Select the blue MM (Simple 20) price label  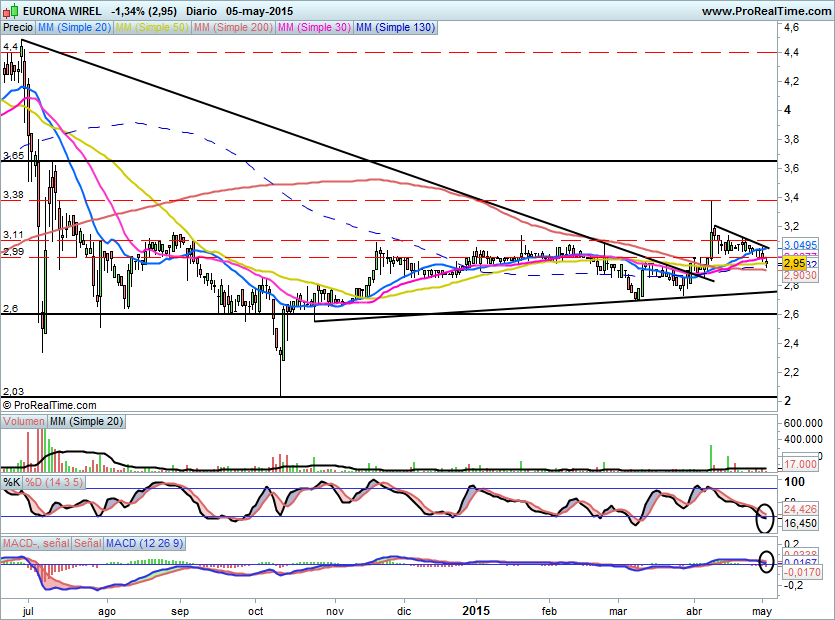[x=75, y=27]
